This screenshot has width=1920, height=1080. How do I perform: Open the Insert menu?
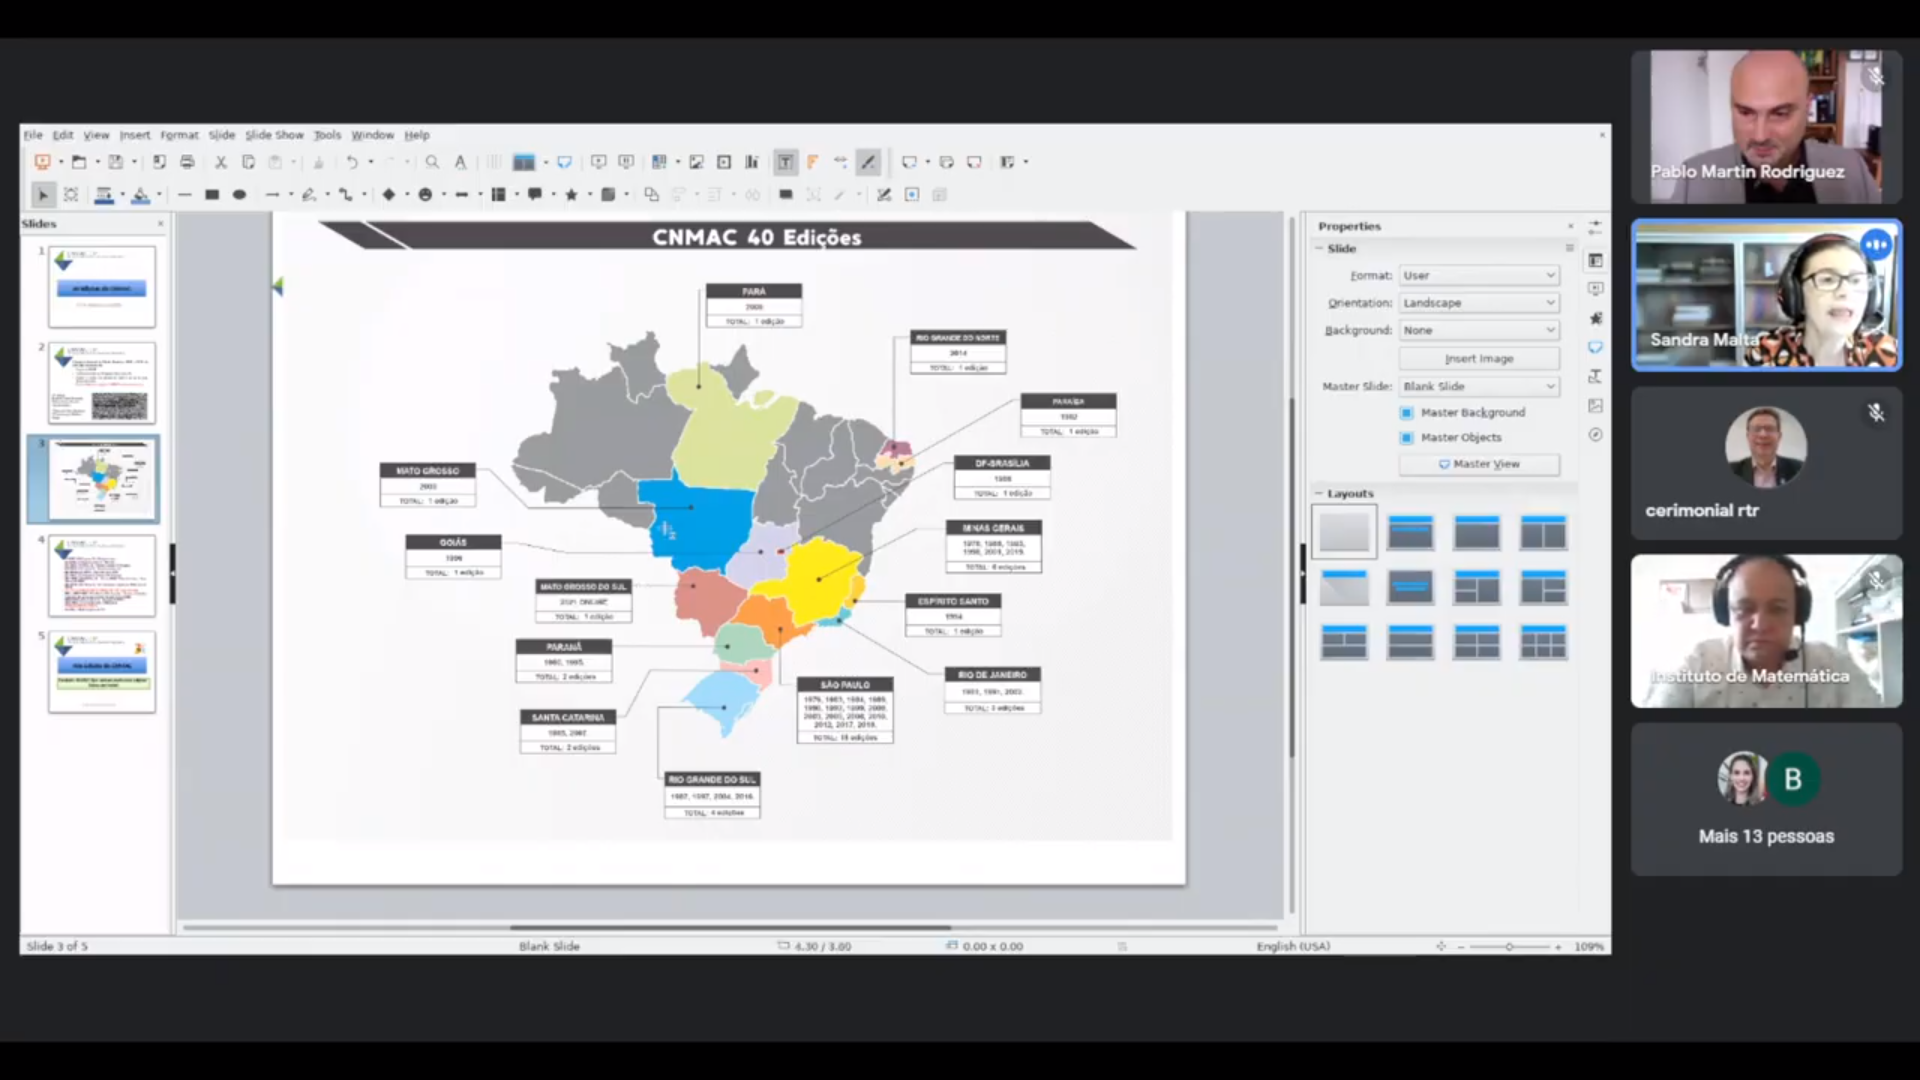click(x=134, y=135)
